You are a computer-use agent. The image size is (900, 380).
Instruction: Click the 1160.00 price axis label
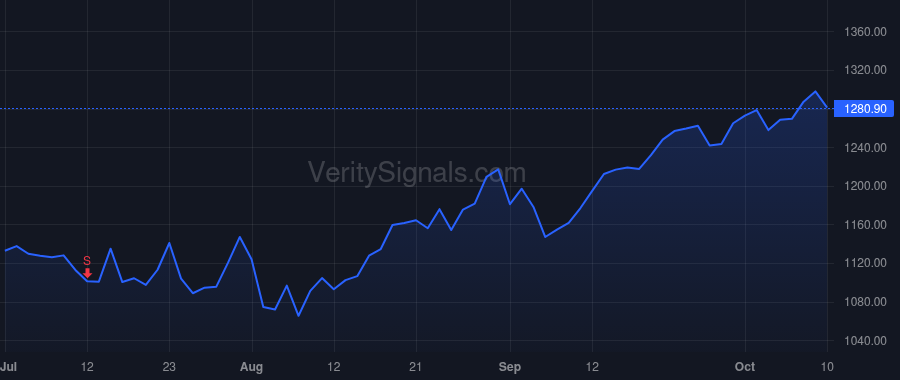click(866, 224)
